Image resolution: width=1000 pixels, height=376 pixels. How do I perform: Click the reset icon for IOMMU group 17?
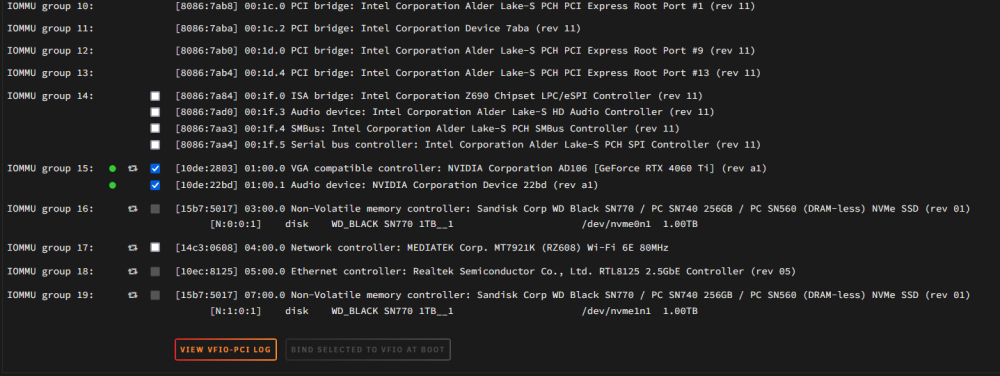point(133,247)
